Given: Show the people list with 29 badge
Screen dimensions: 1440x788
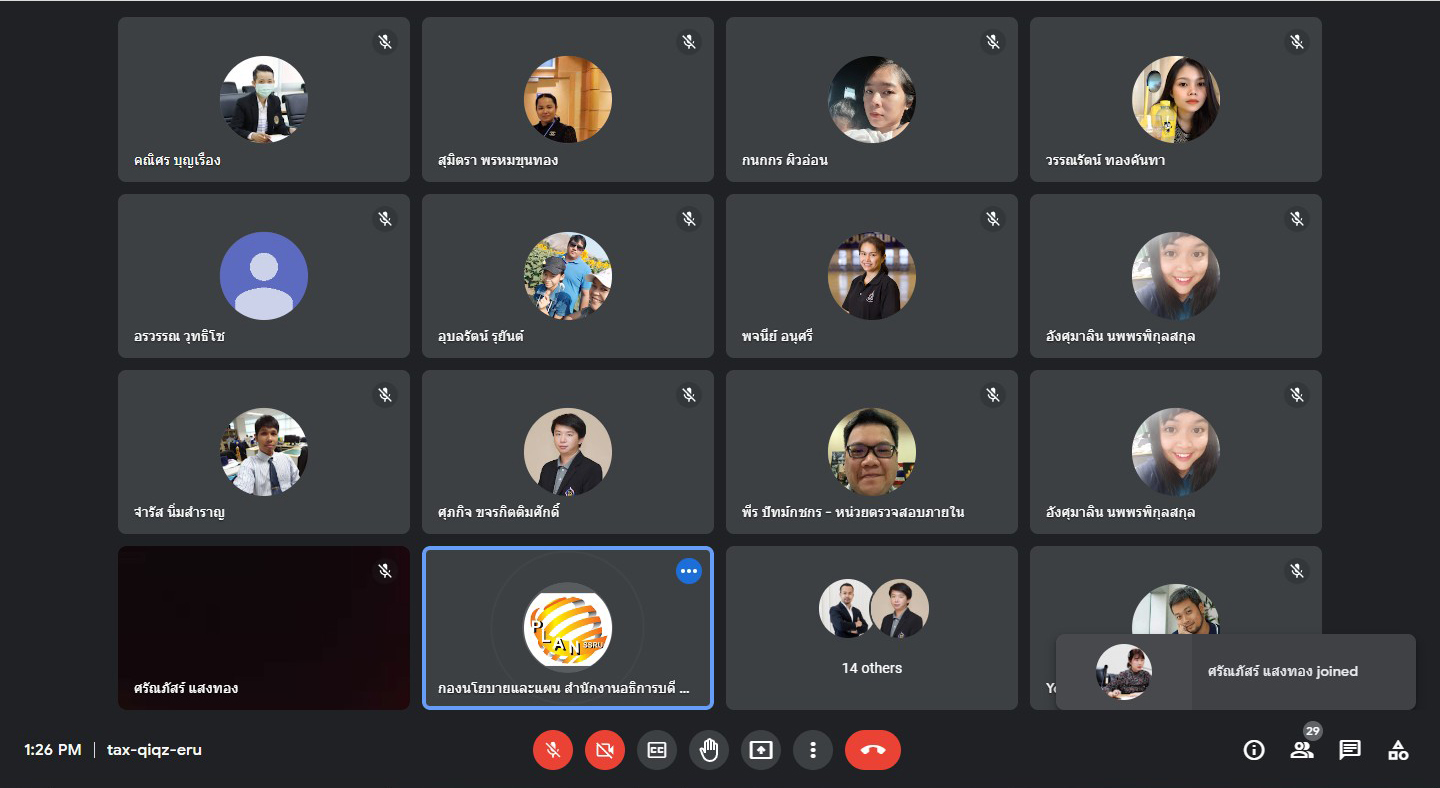Looking at the screenshot, I should (1302, 750).
